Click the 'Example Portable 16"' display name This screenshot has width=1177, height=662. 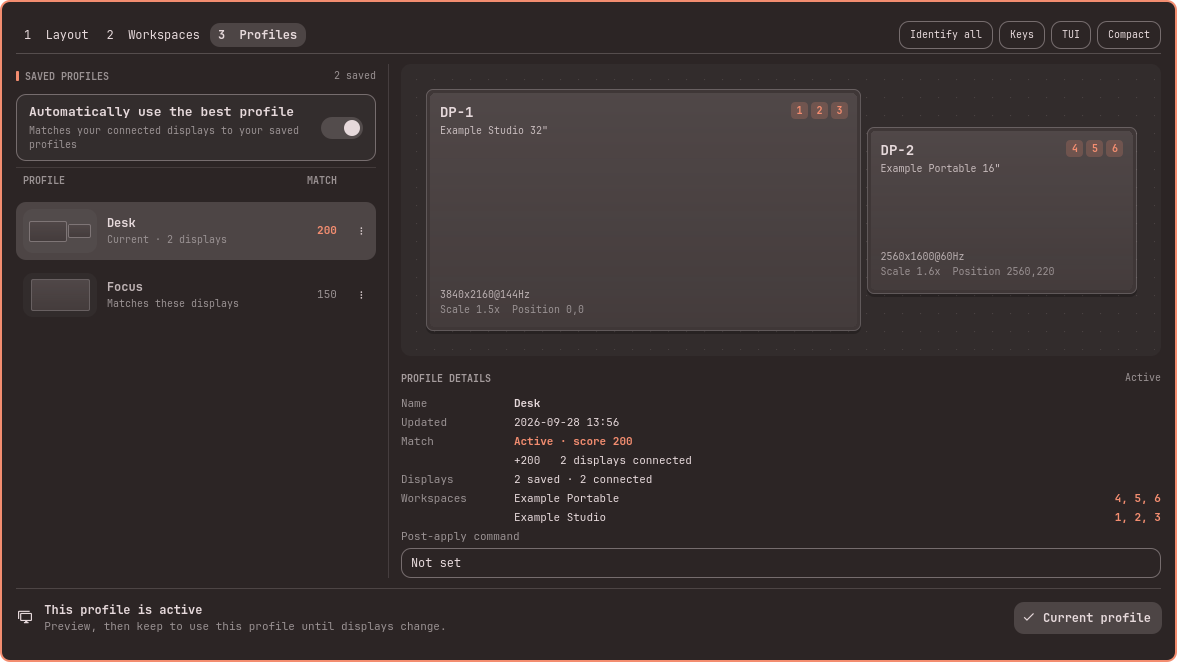pyautogui.click(x=940, y=168)
